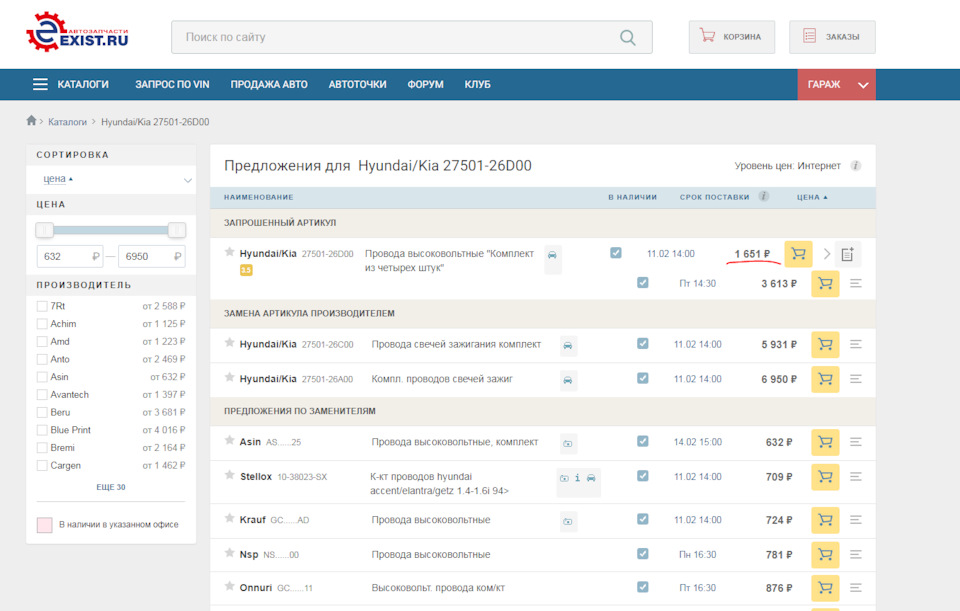Open the Заказы orders button
Image resolution: width=960 pixels, height=611 pixels.
831,37
